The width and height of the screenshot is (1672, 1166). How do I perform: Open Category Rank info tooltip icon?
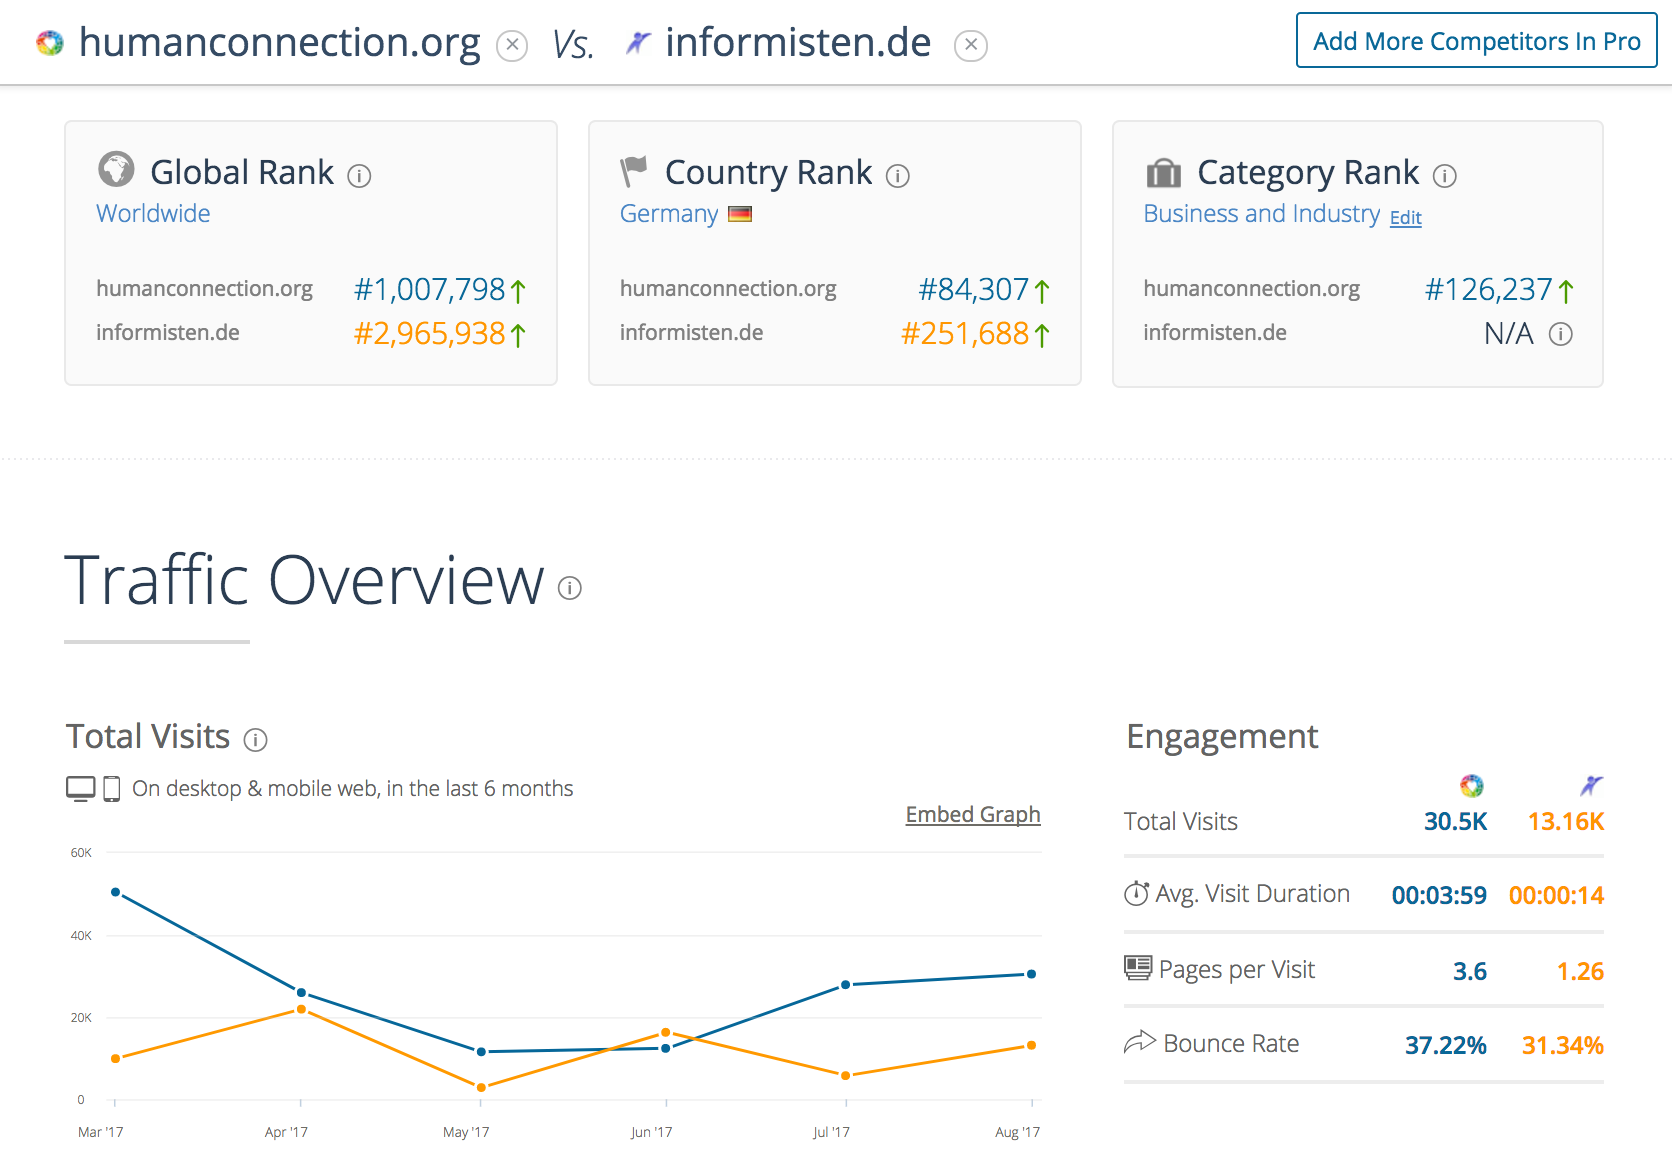tap(1444, 176)
